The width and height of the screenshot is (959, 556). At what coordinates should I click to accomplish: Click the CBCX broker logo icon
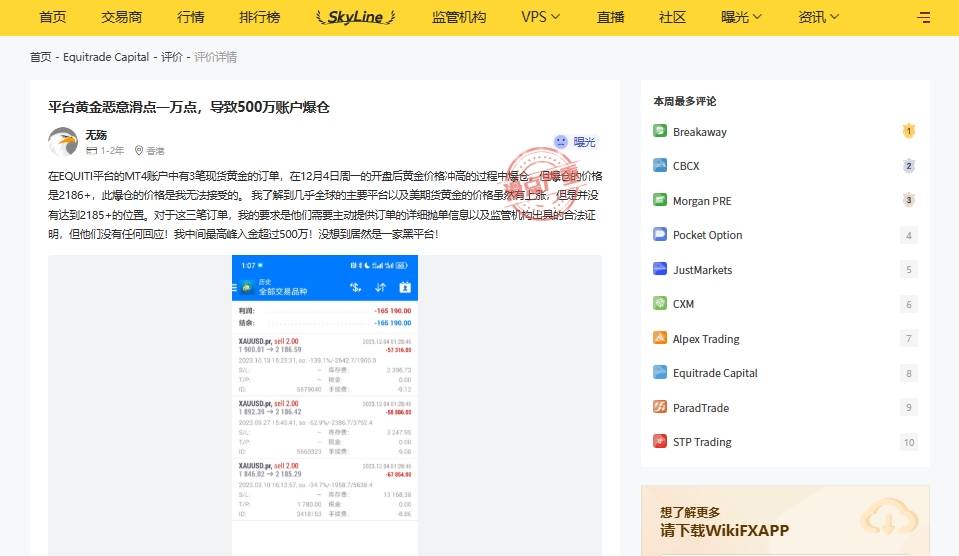point(660,165)
